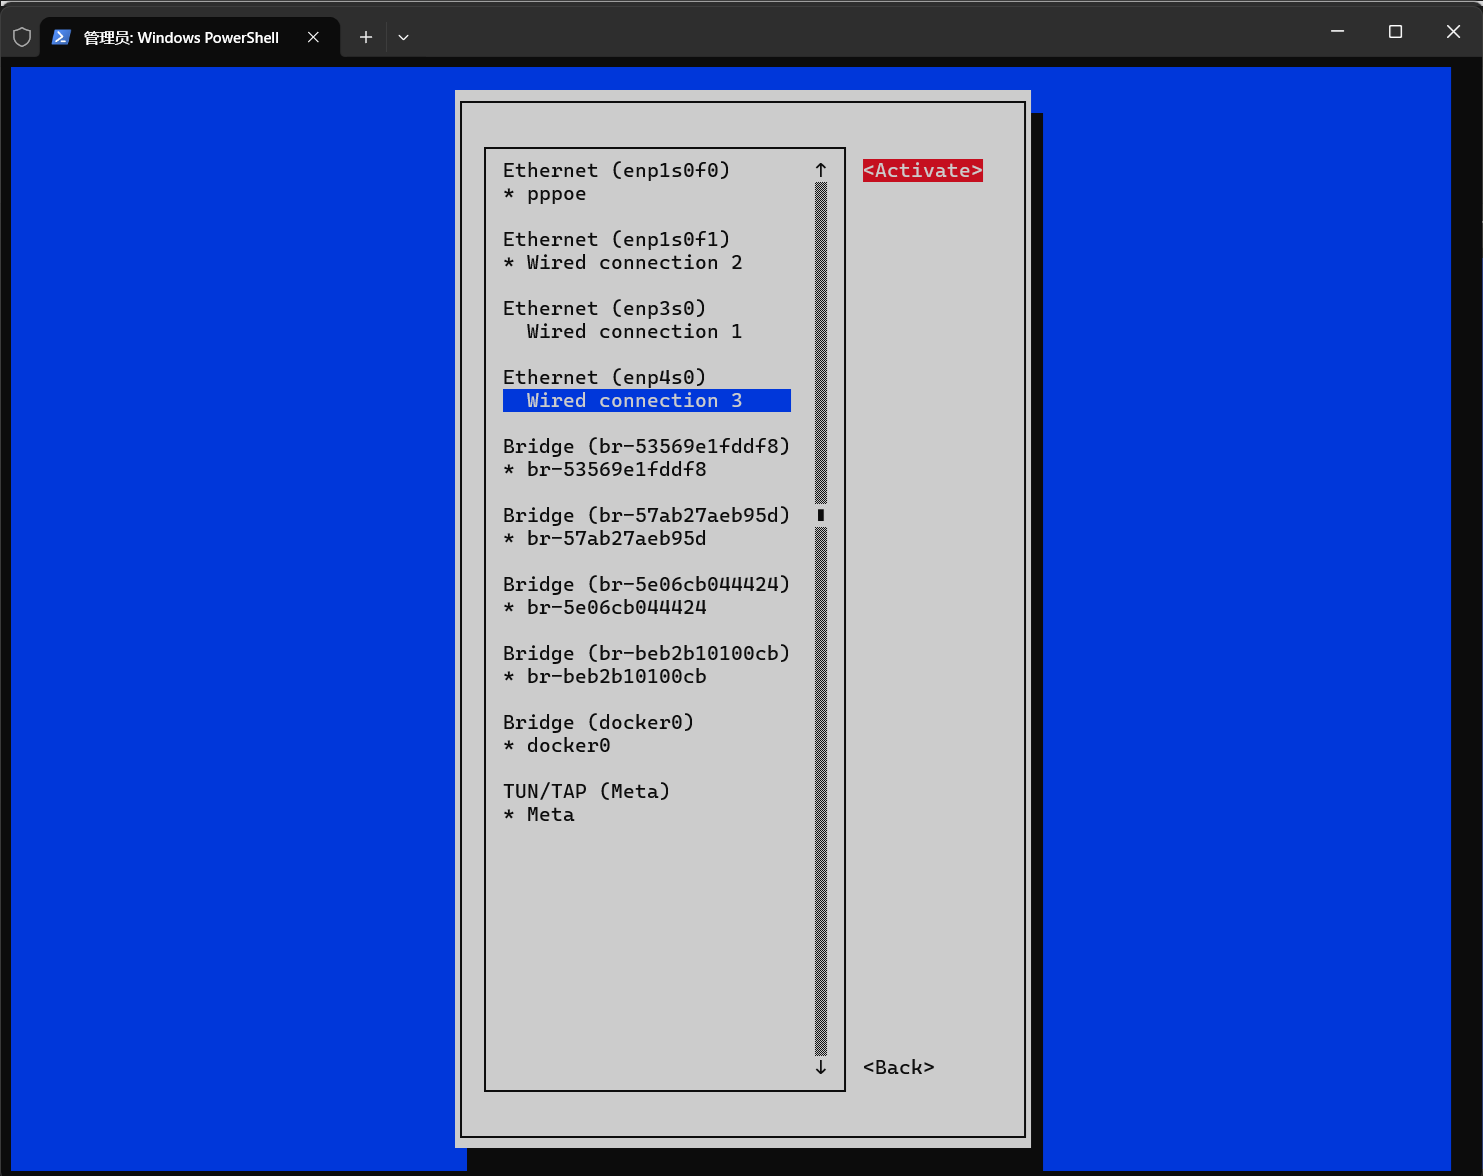This screenshot has width=1483, height=1176.
Task: Select br-53569e1fddf8 bridge connection
Action: pyautogui.click(x=616, y=470)
